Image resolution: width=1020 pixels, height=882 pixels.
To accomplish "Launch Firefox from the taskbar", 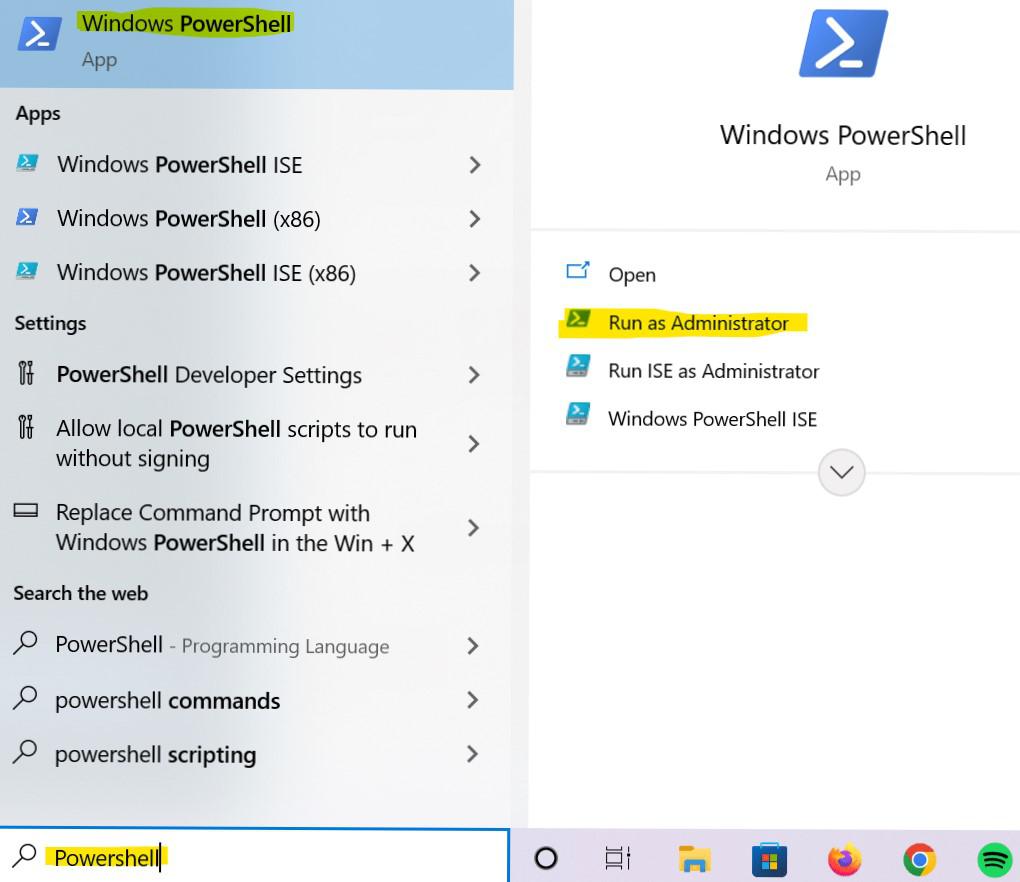I will coord(844,859).
